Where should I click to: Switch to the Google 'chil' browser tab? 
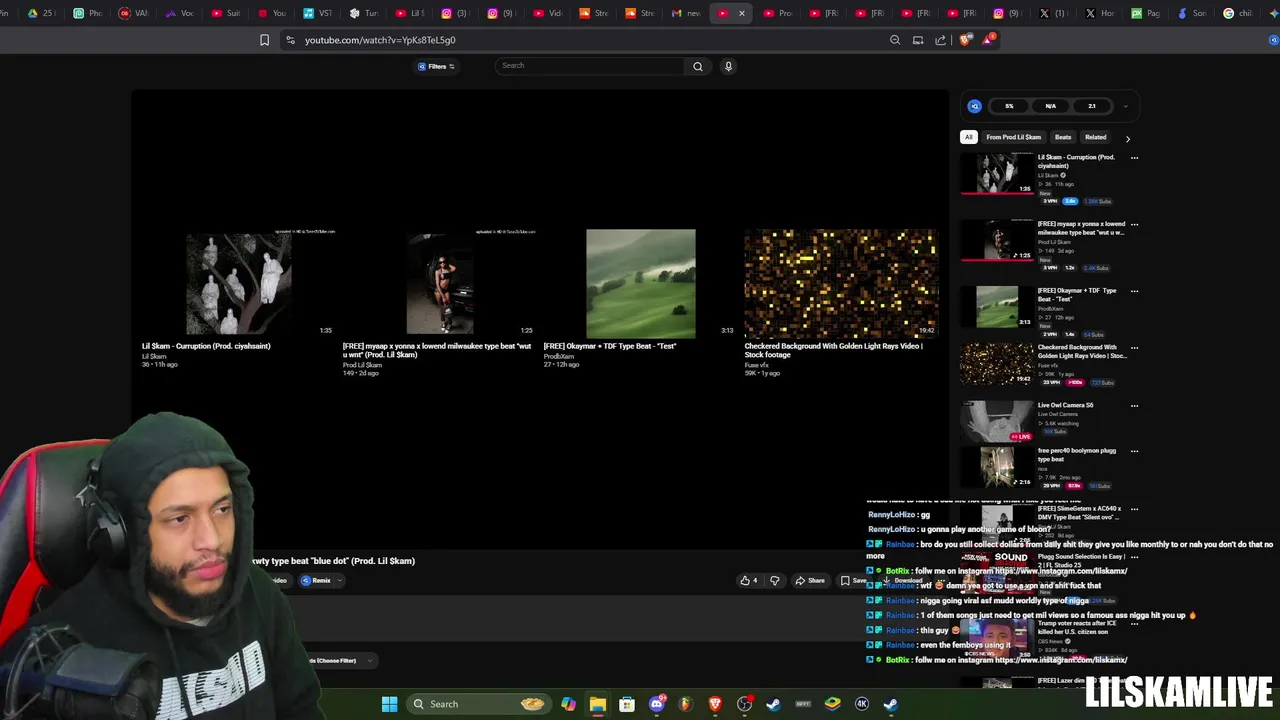pyautogui.click(x=1238, y=13)
